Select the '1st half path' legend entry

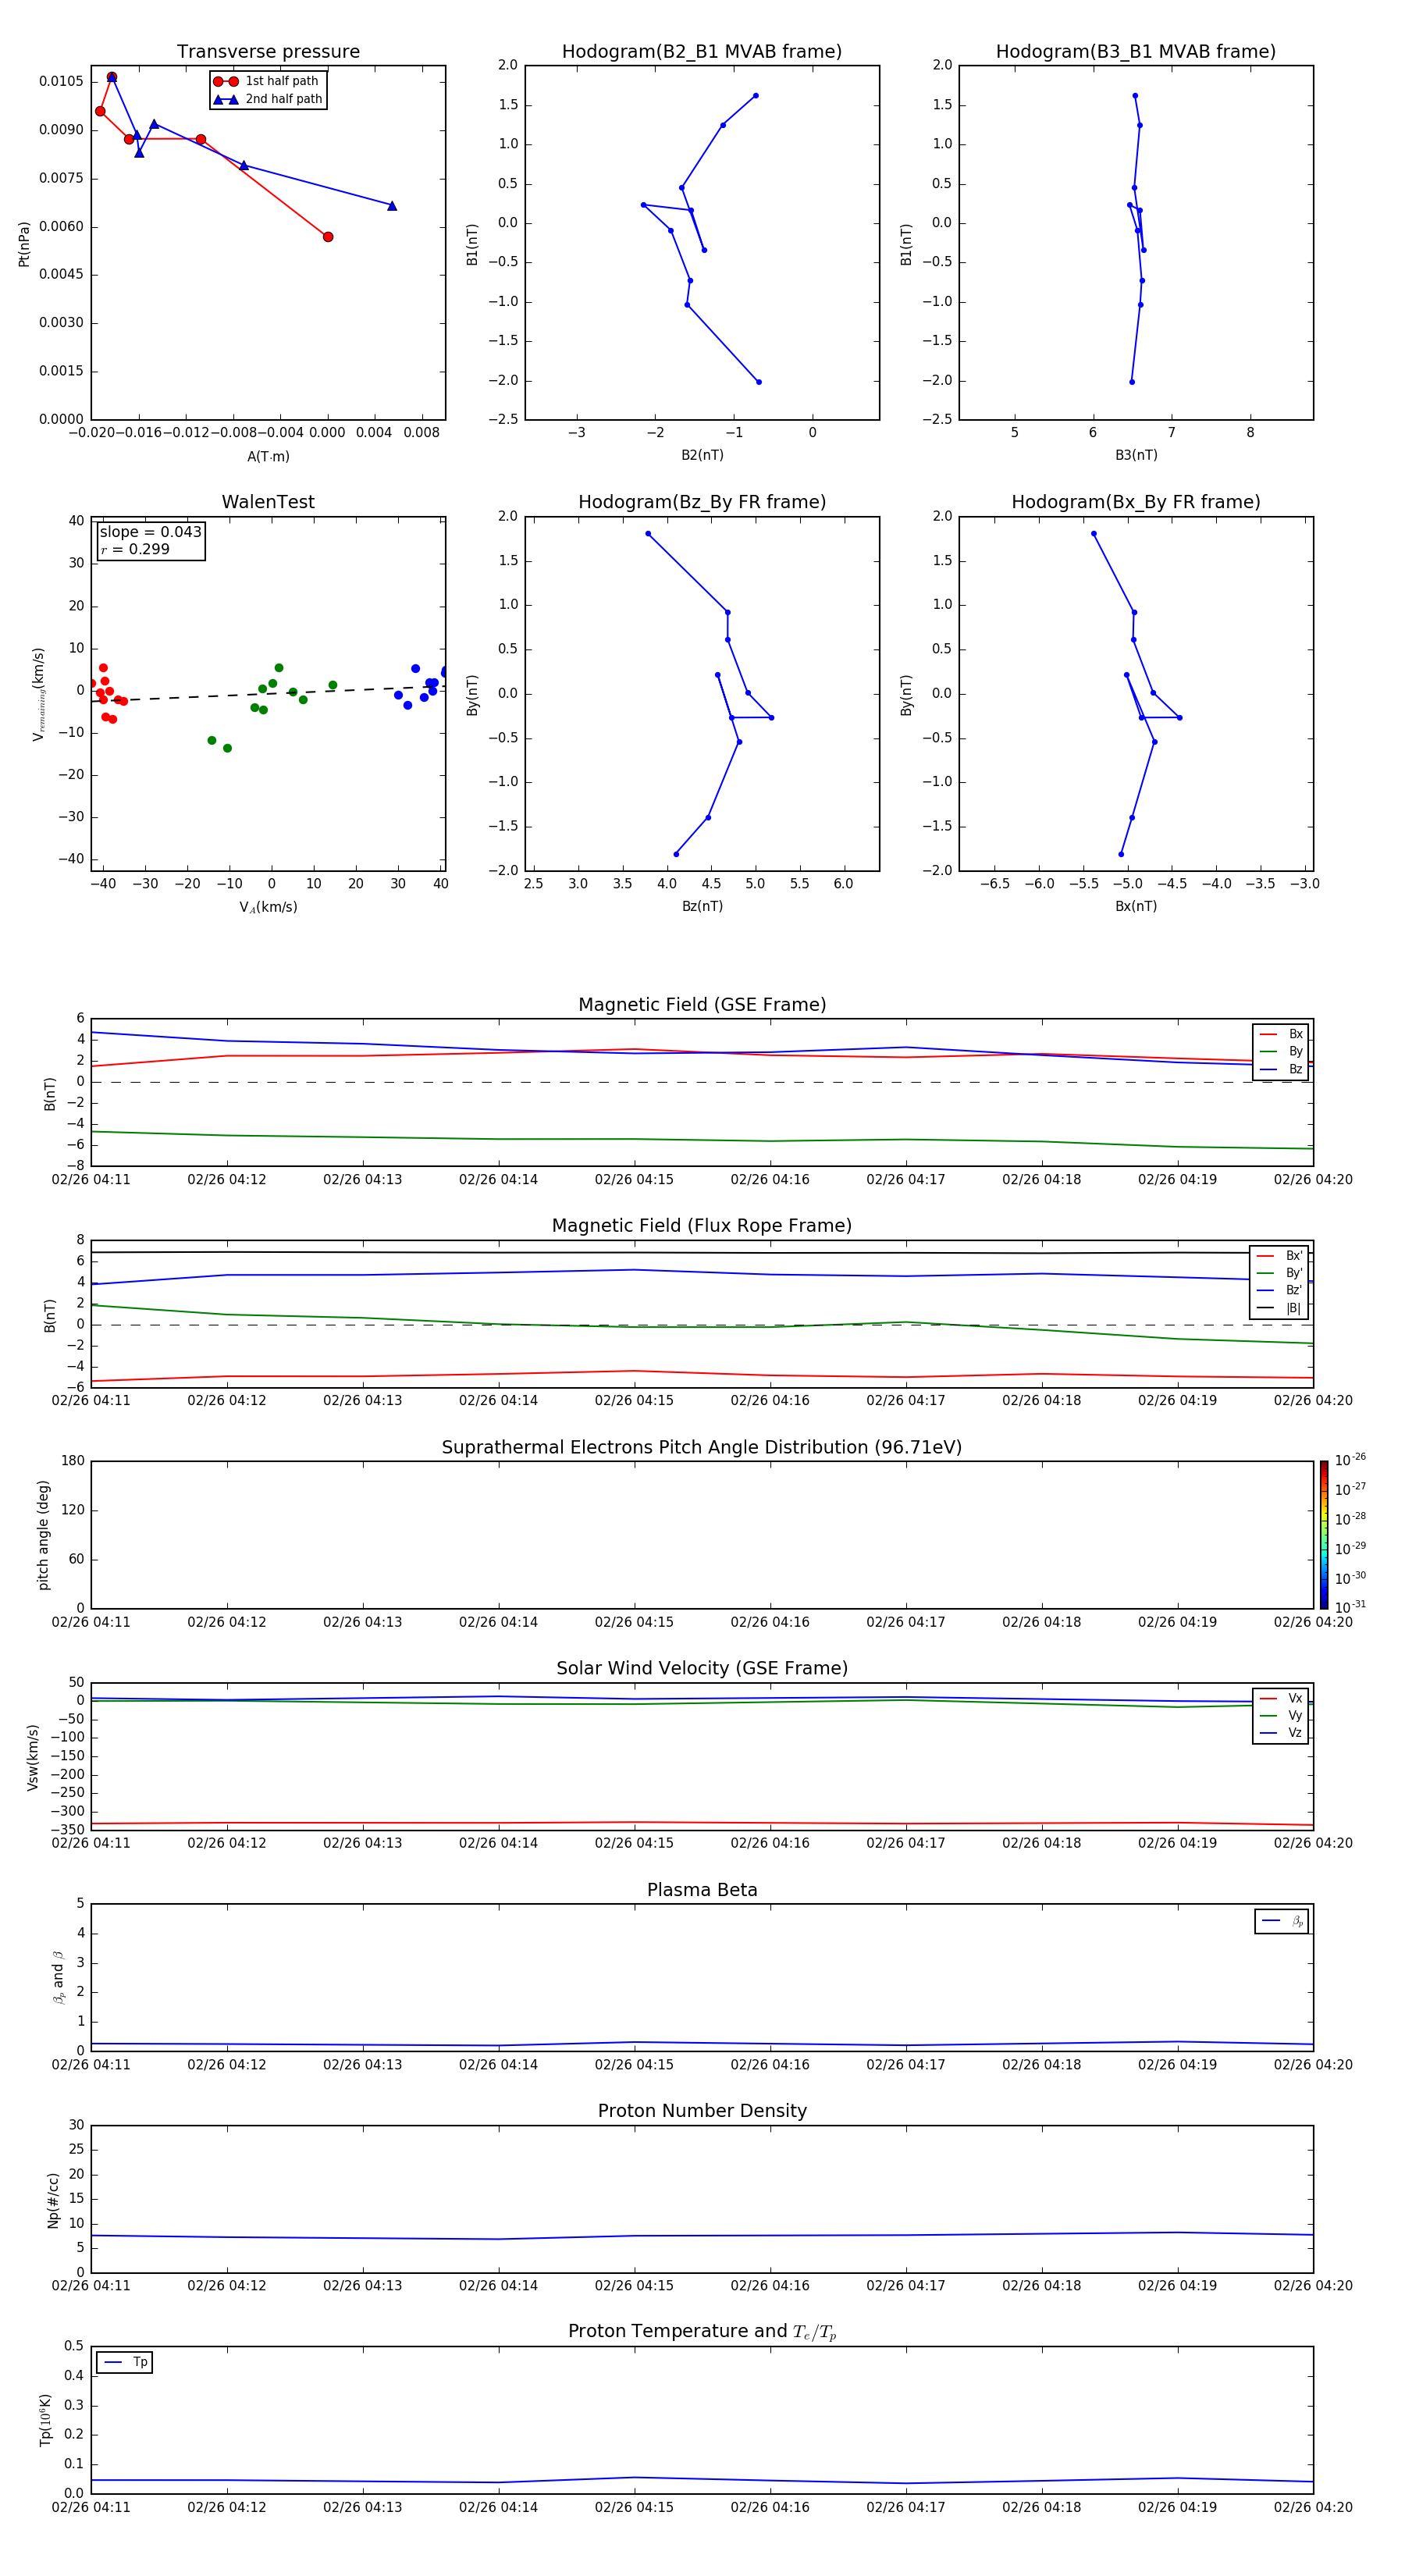point(267,81)
